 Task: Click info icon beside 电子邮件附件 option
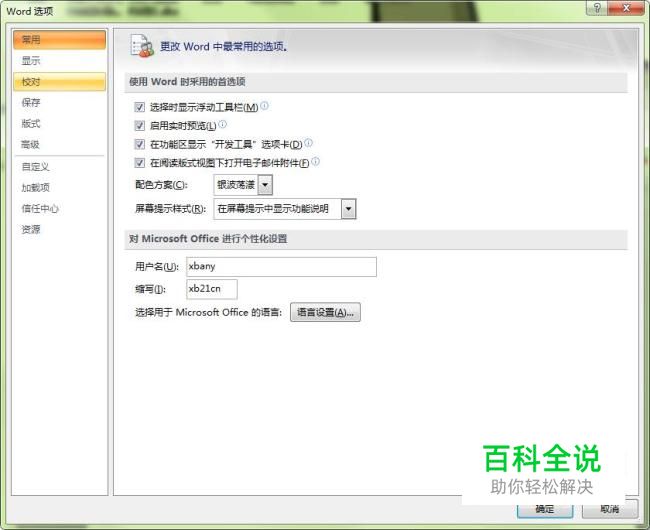tap(315, 161)
